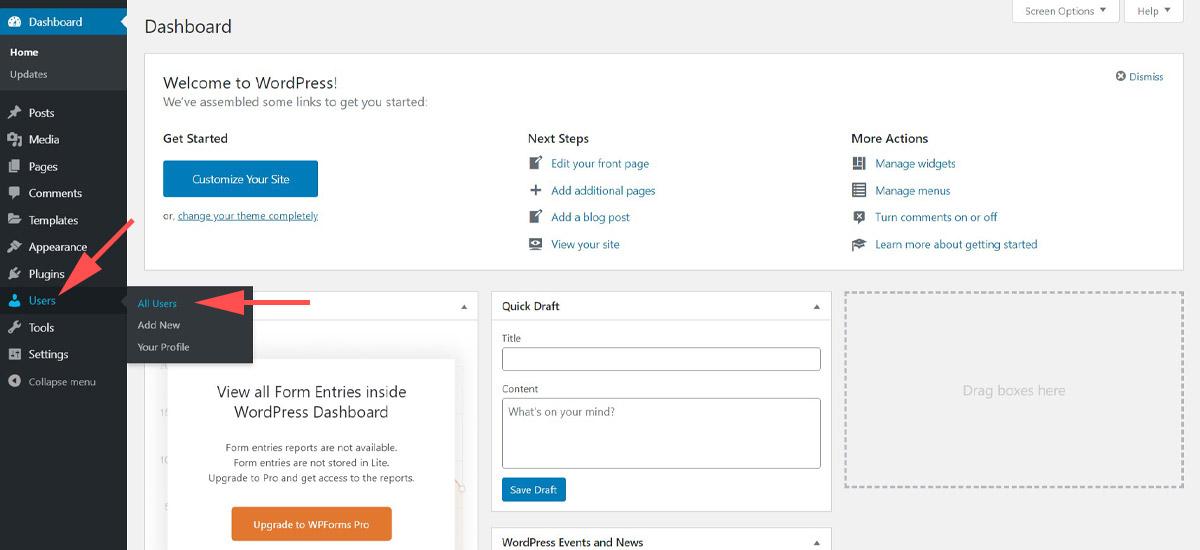Click Turn comments on or off link

point(936,217)
